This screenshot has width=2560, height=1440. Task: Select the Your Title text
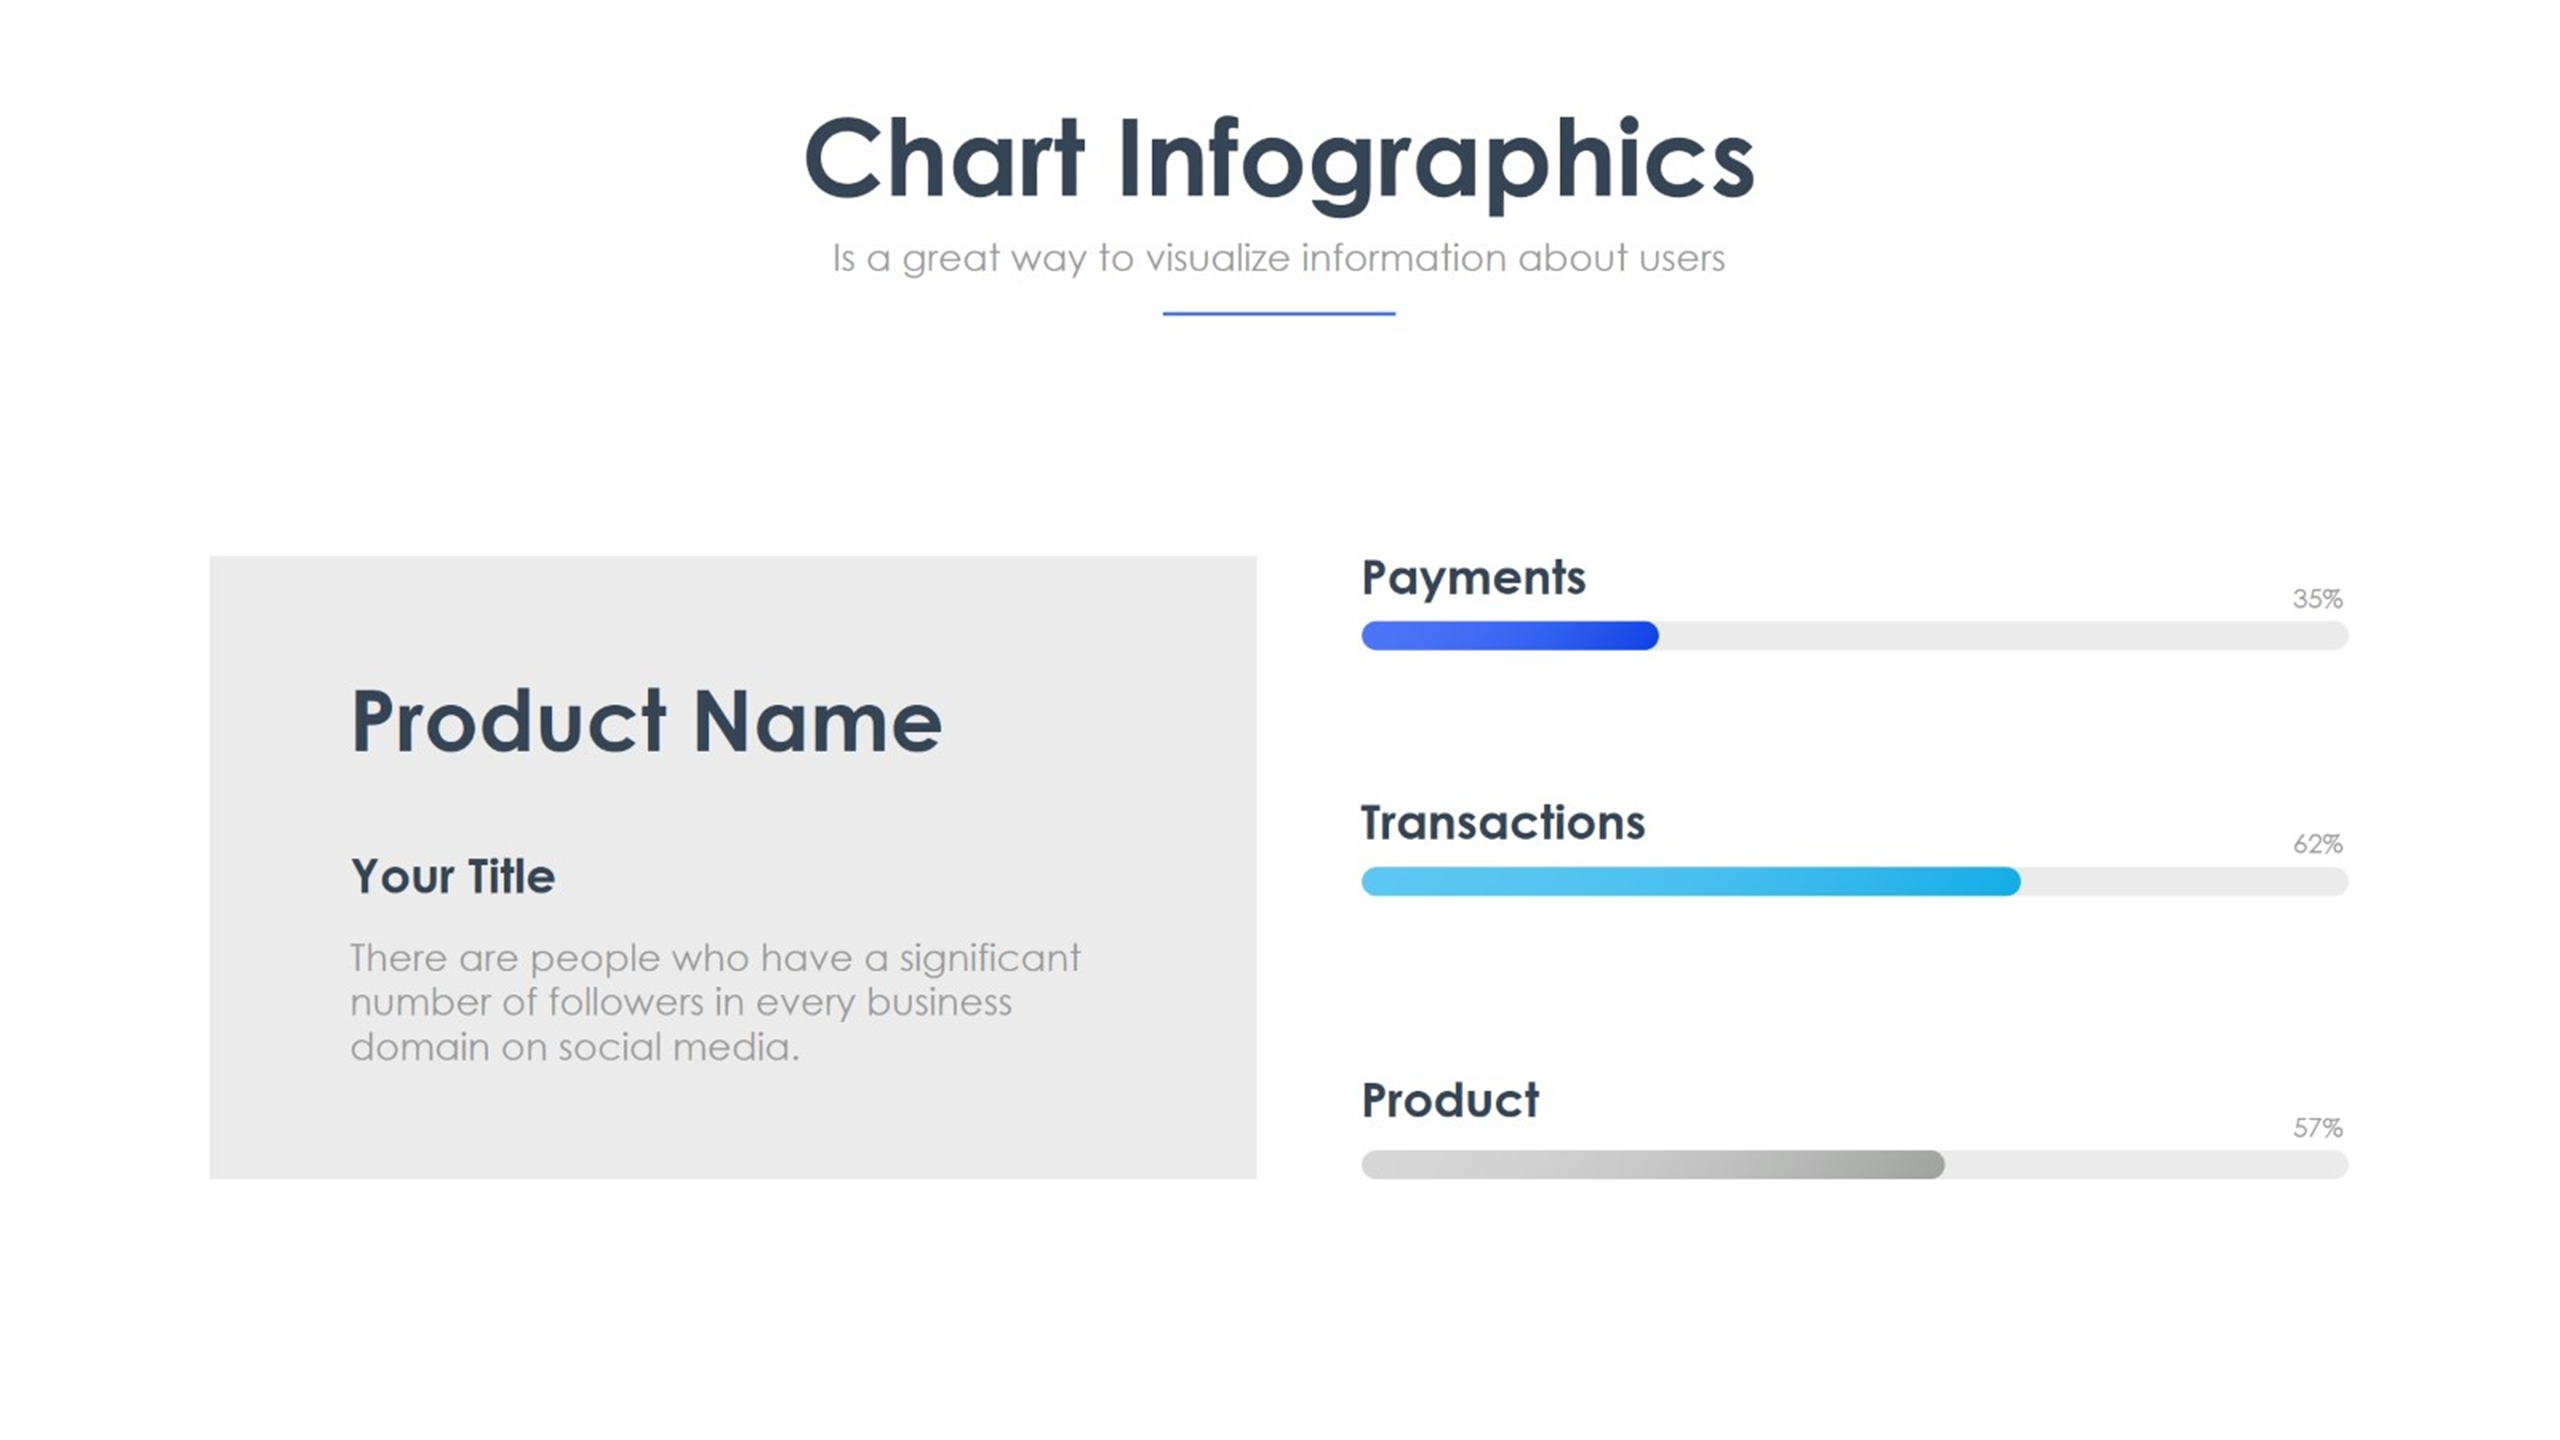pos(453,876)
